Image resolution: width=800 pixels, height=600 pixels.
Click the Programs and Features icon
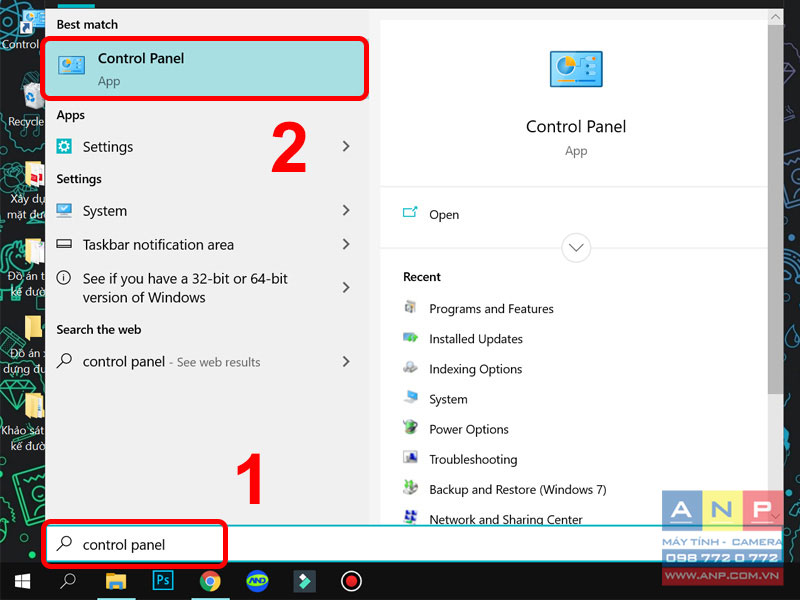pos(410,307)
